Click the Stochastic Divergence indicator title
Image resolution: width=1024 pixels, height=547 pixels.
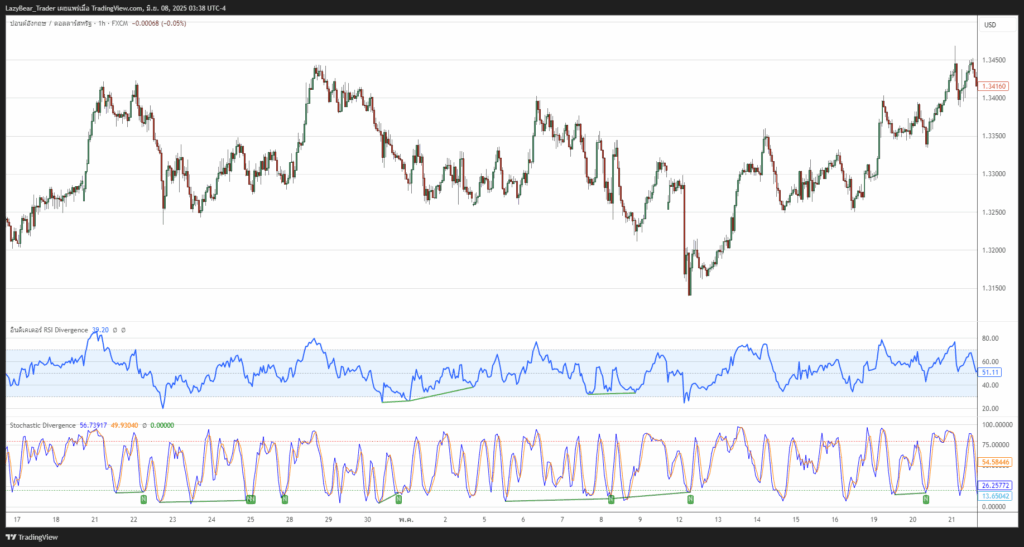tap(42, 425)
